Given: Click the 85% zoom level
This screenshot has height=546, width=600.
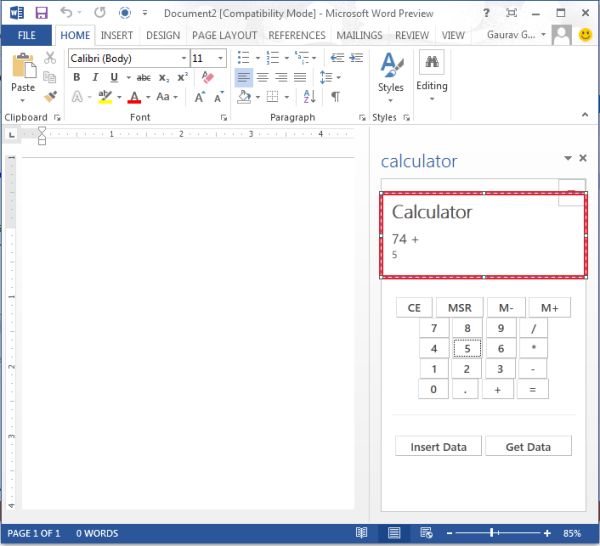Looking at the screenshot, I should [x=572, y=533].
